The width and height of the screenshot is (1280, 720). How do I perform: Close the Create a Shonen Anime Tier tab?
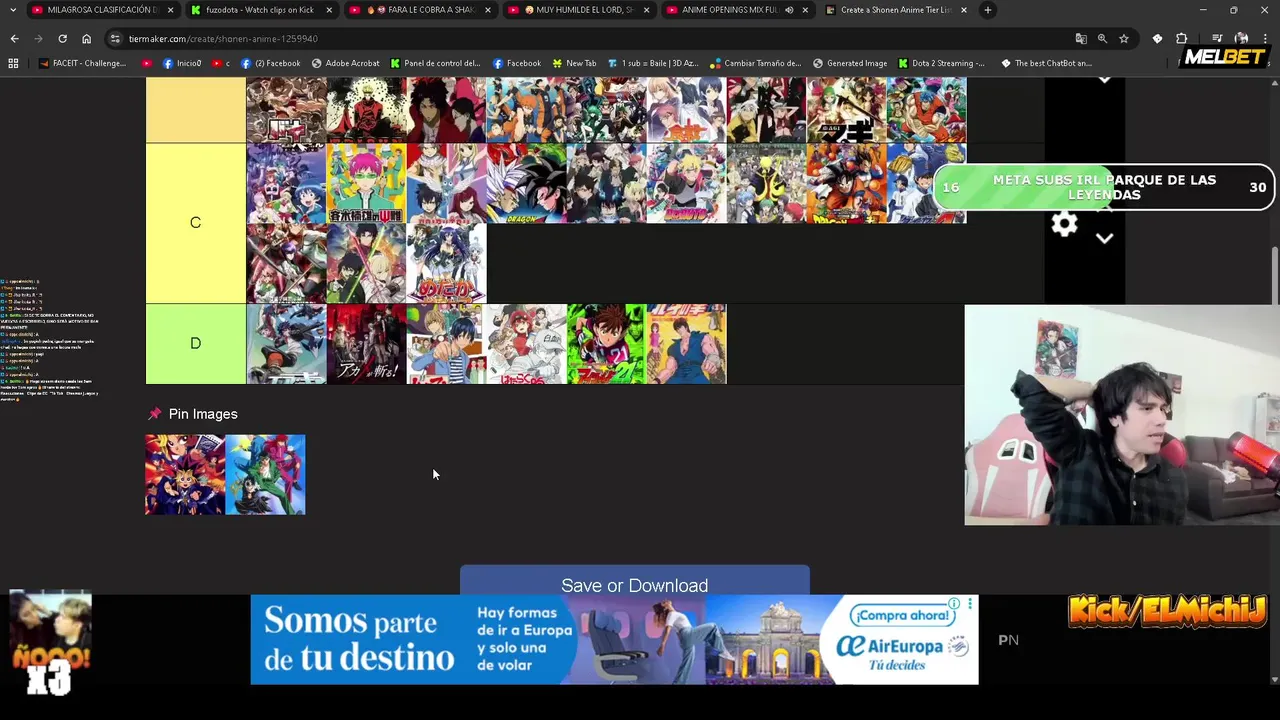(x=963, y=10)
